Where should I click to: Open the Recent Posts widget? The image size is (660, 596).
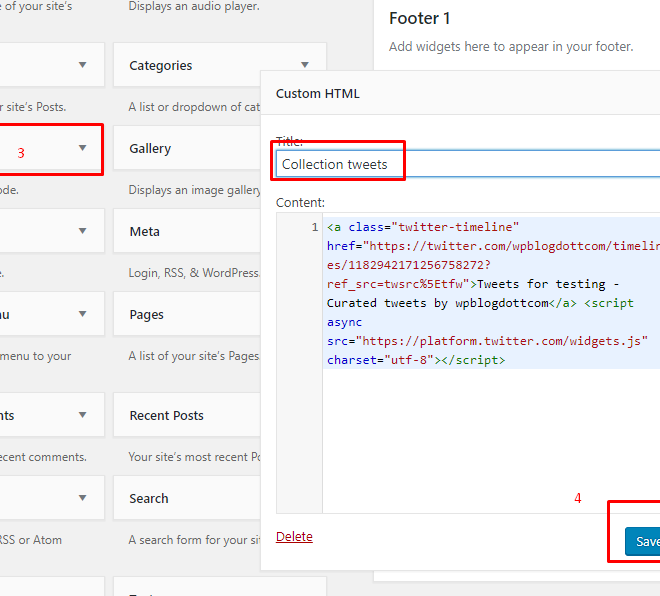[187, 415]
